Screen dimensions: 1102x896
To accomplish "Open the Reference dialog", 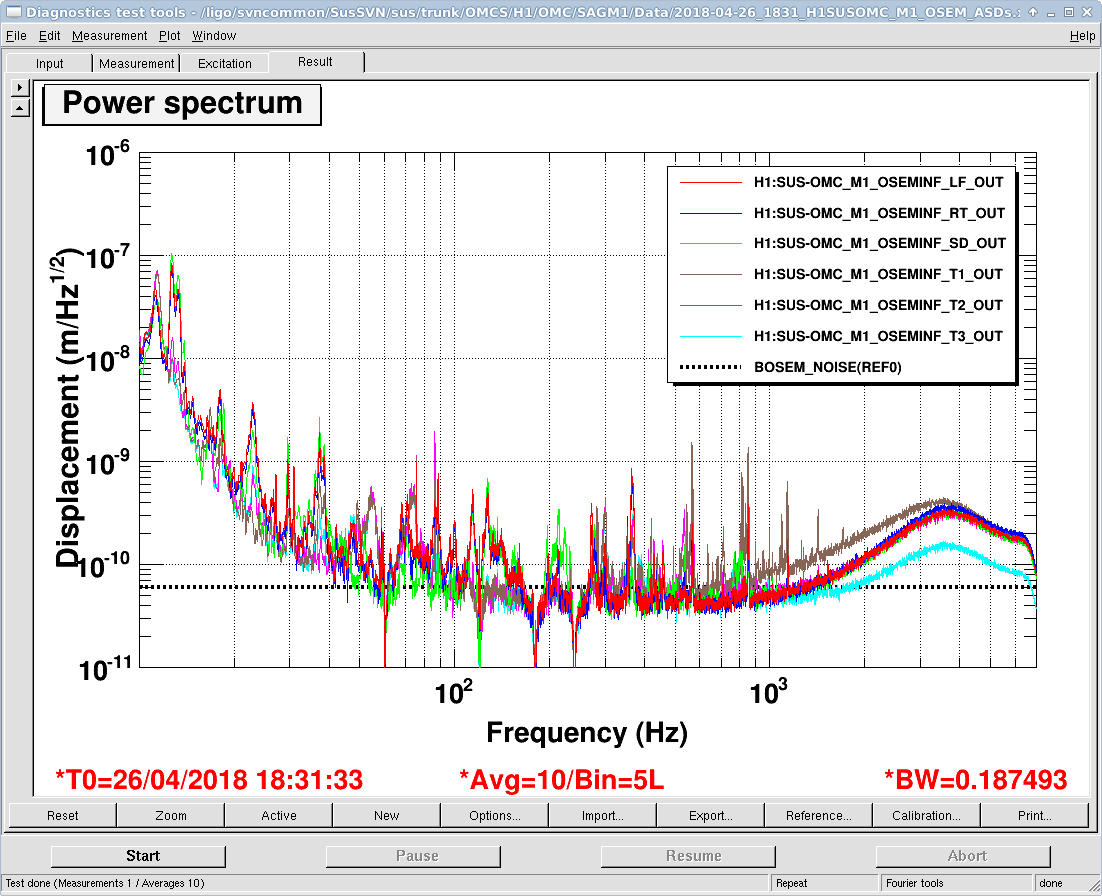I will [x=819, y=815].
